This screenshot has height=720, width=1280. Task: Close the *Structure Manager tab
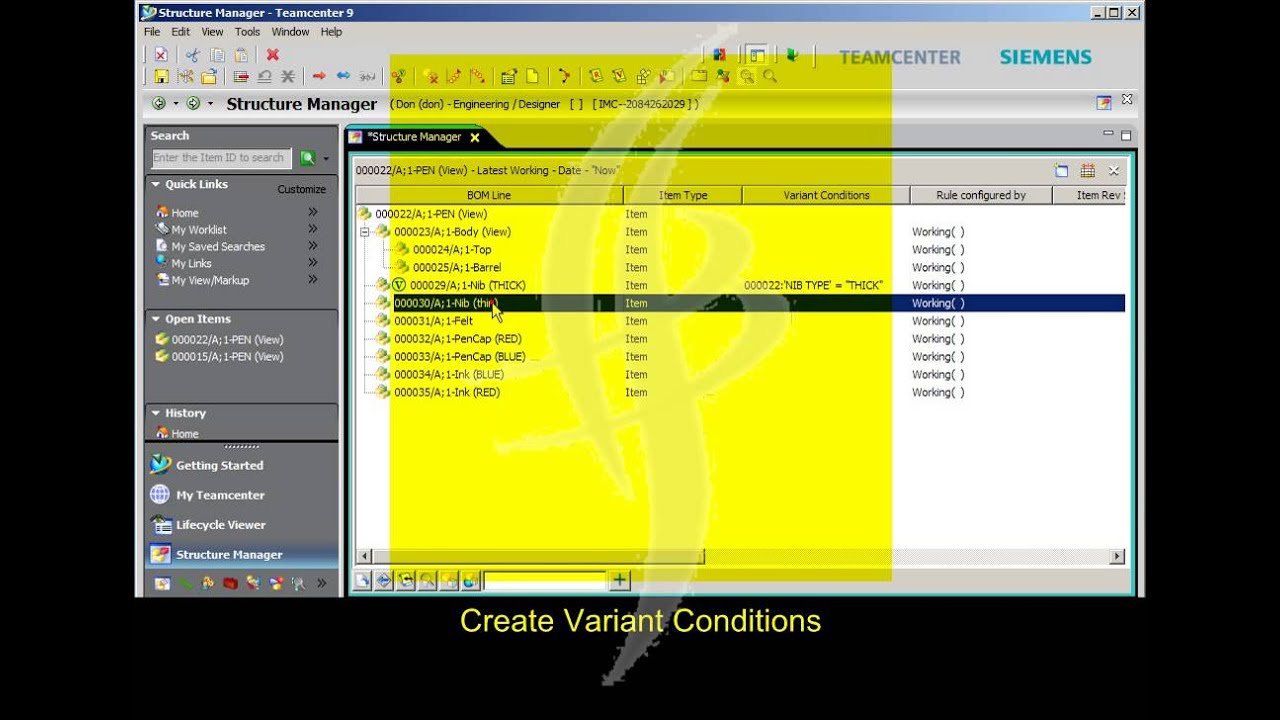475,138
